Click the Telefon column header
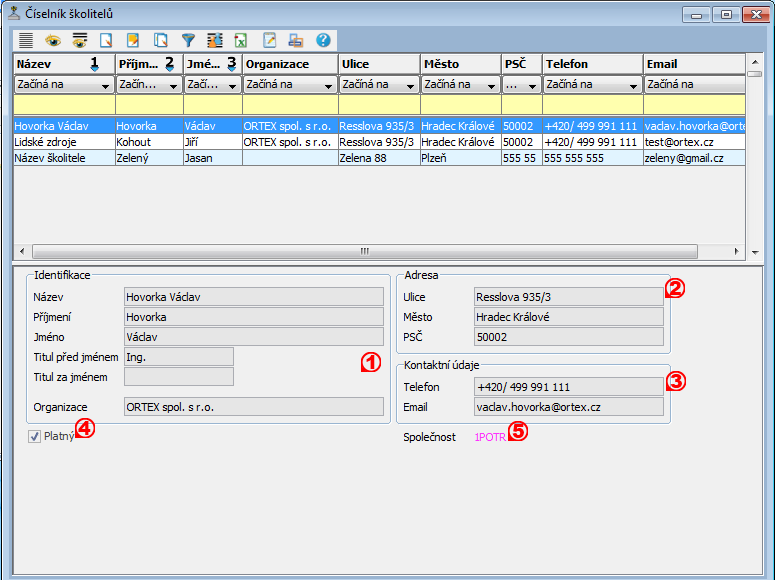 pyautogui.click(x=592, y=64)
